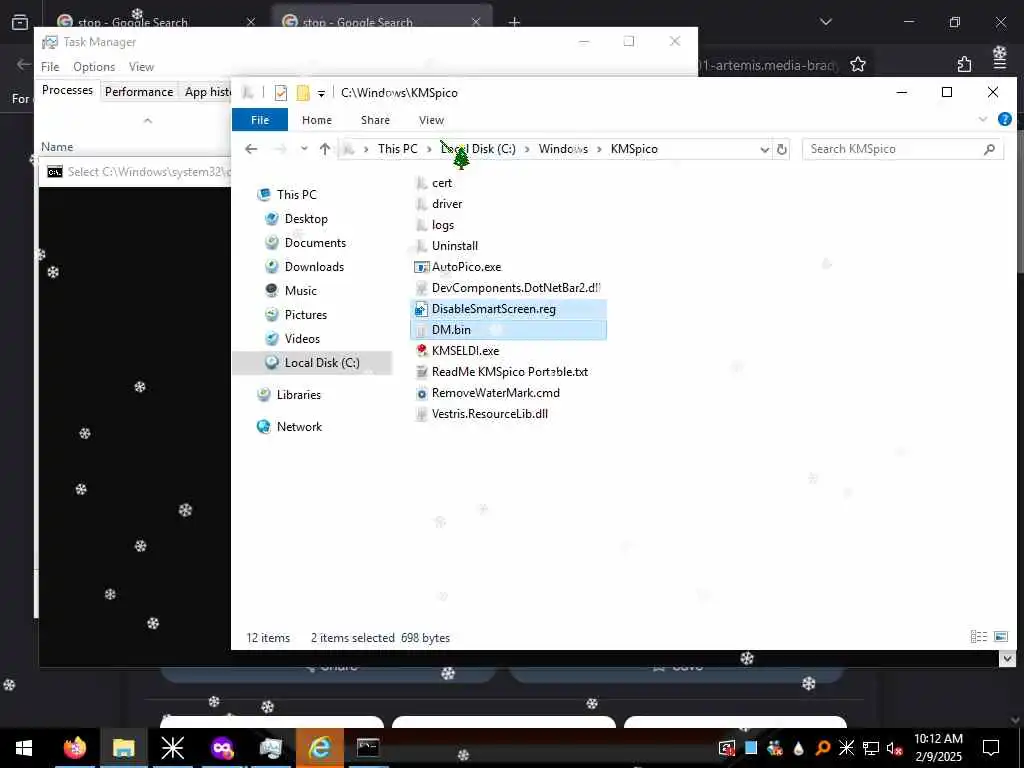Open Music in navigation pane
Image resolution: width=1024 pixels, height=768 pixels.
point(300,291)
